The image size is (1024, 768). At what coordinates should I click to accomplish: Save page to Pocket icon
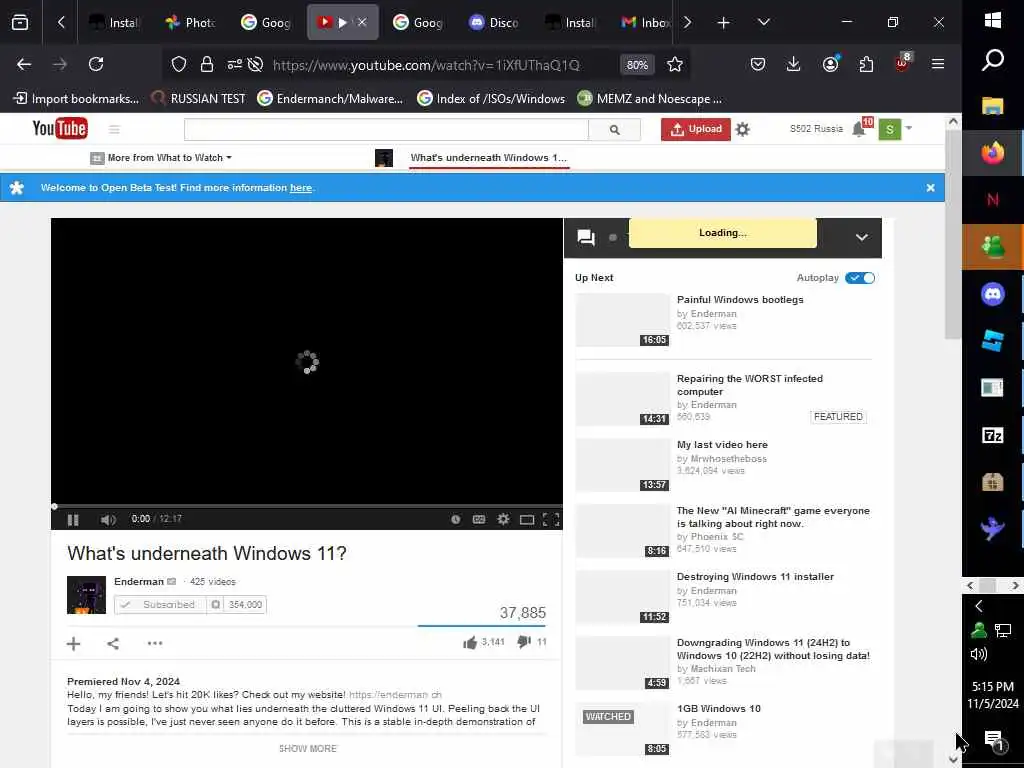[x=758, y=64]
